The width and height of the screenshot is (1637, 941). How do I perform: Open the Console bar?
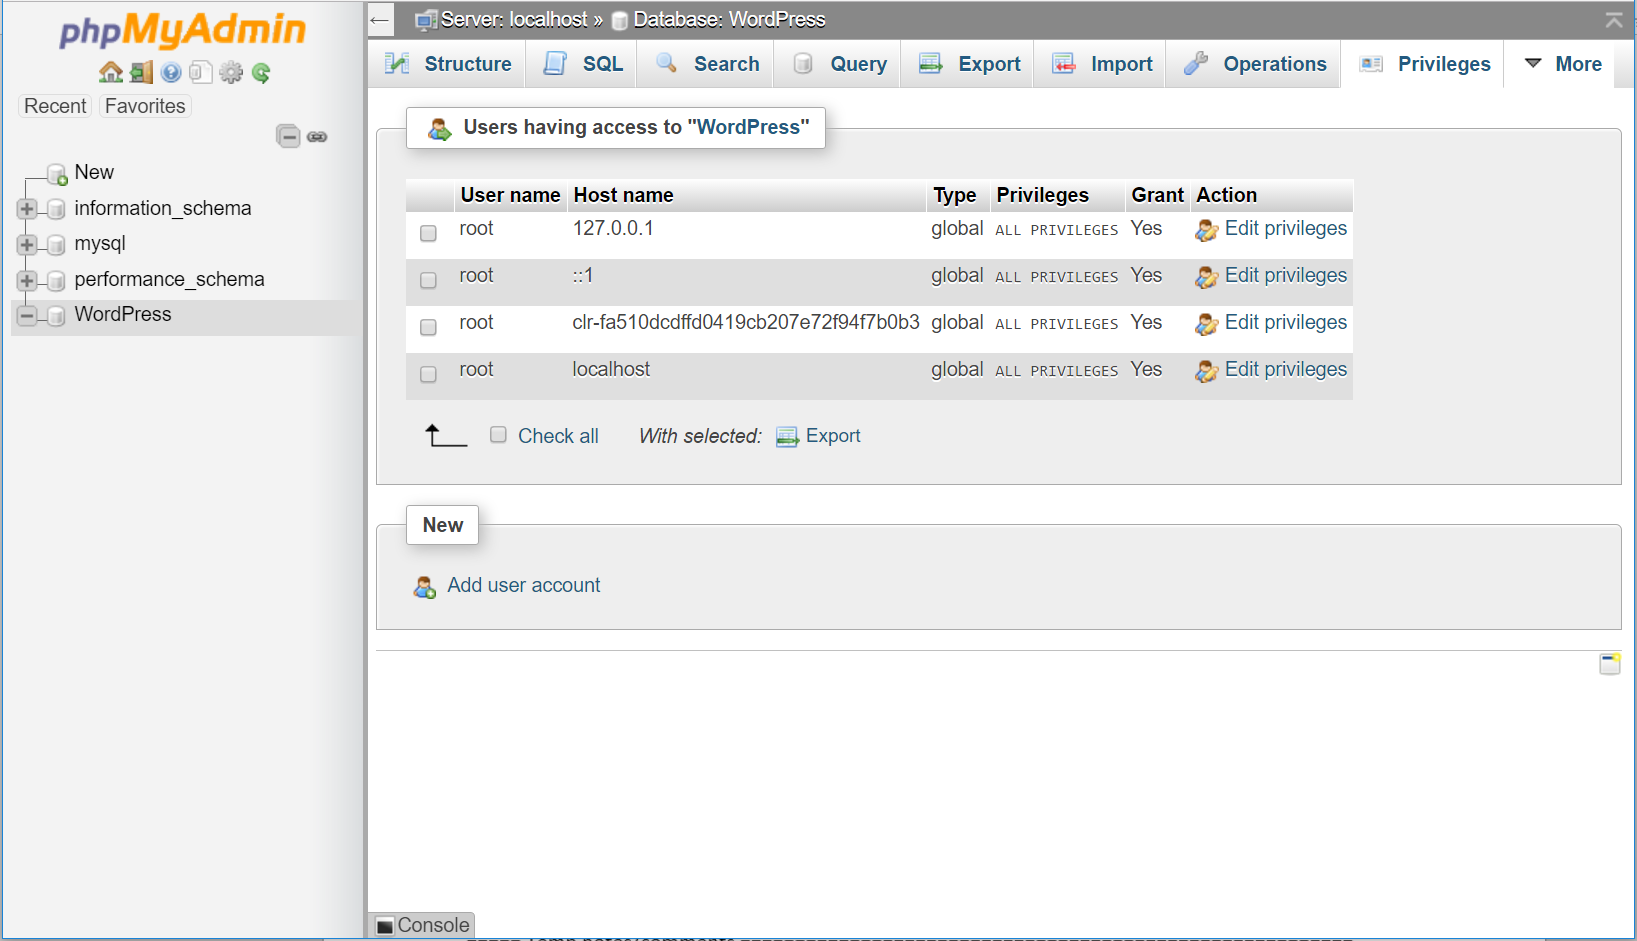[423, 925]
